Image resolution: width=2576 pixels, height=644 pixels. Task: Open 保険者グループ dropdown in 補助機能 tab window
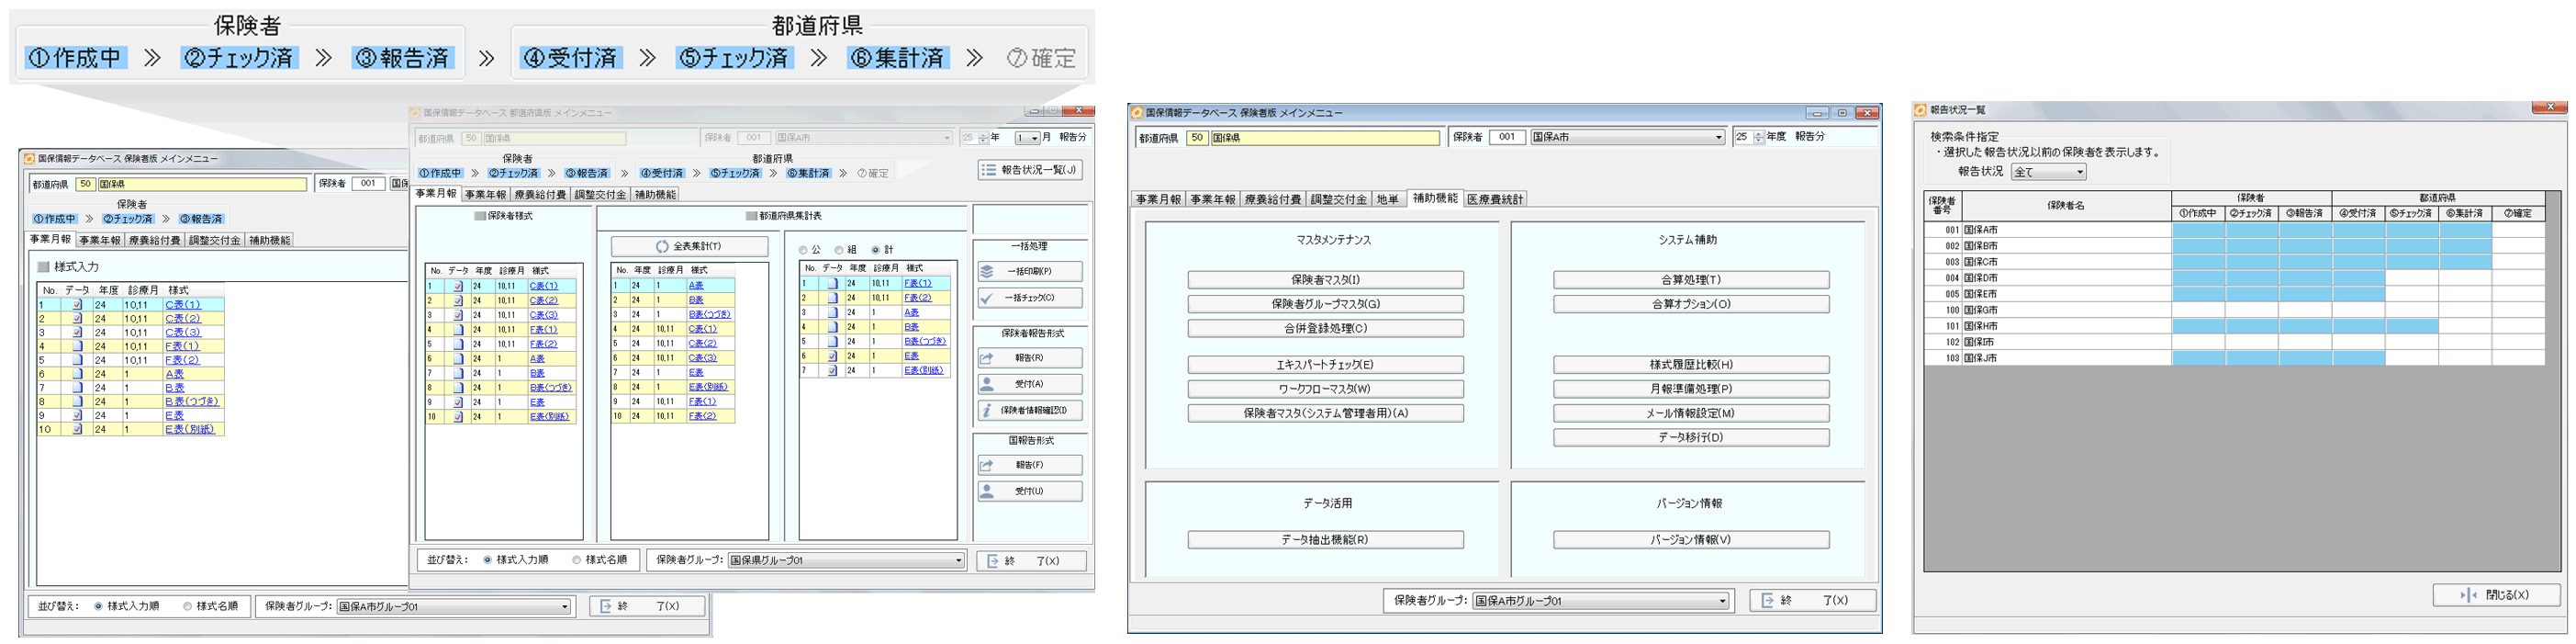pyautogui.click(x=1601, y=601)
